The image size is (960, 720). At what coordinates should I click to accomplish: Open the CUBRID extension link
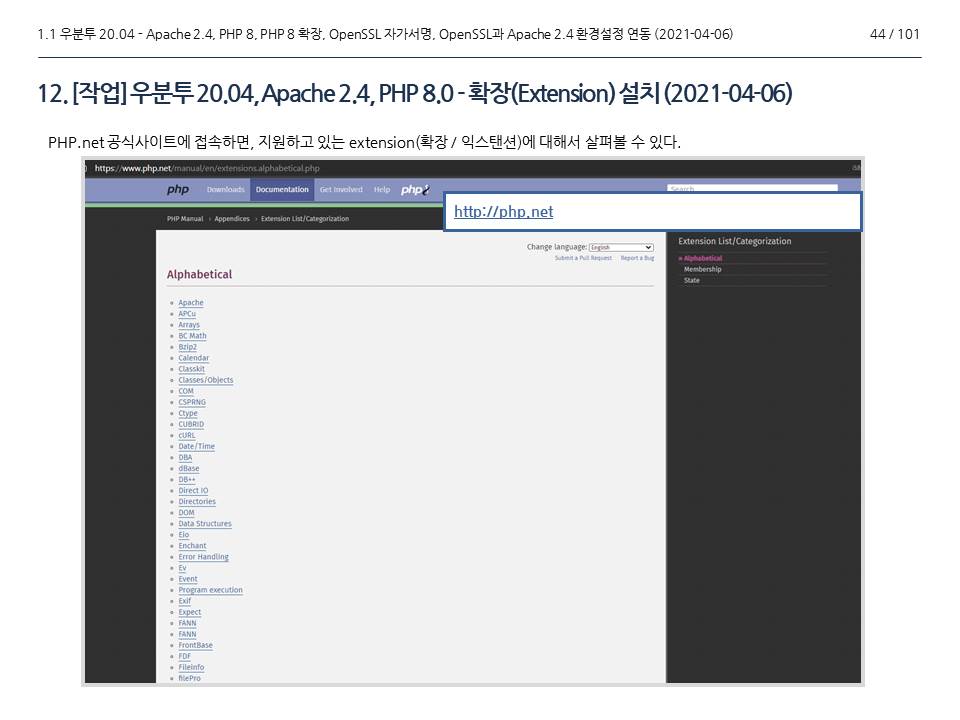coord(191,424)
